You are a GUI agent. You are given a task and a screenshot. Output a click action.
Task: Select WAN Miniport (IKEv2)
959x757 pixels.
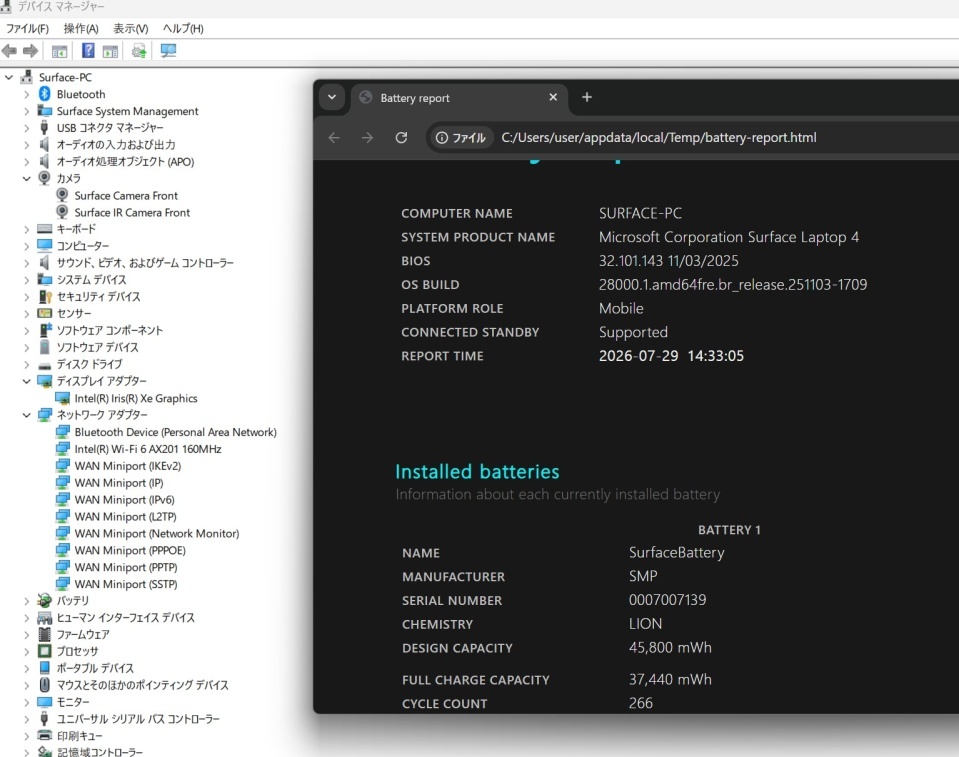[128, 466]
